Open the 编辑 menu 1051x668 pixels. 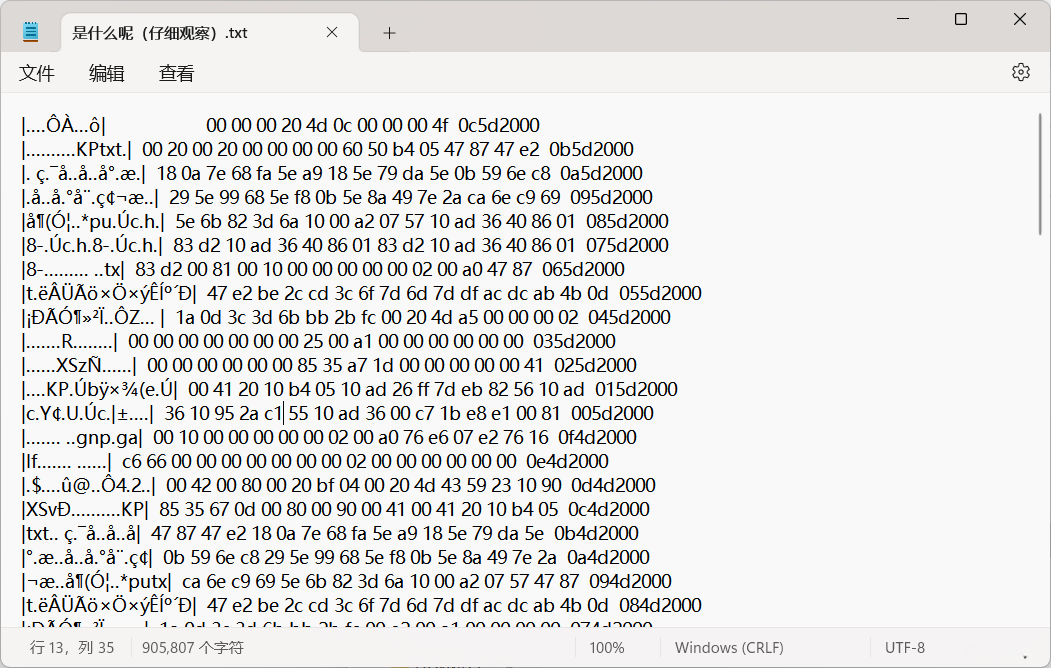coord(106,73)
